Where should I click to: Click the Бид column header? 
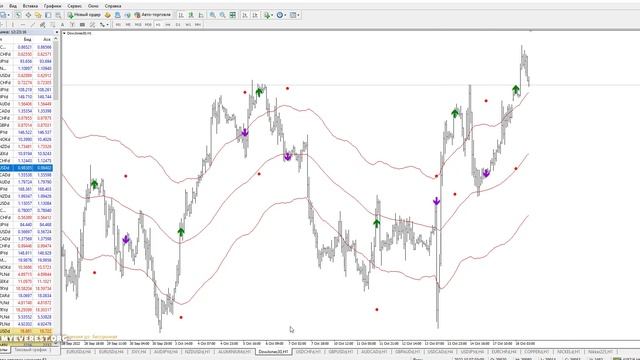point(27,39)
